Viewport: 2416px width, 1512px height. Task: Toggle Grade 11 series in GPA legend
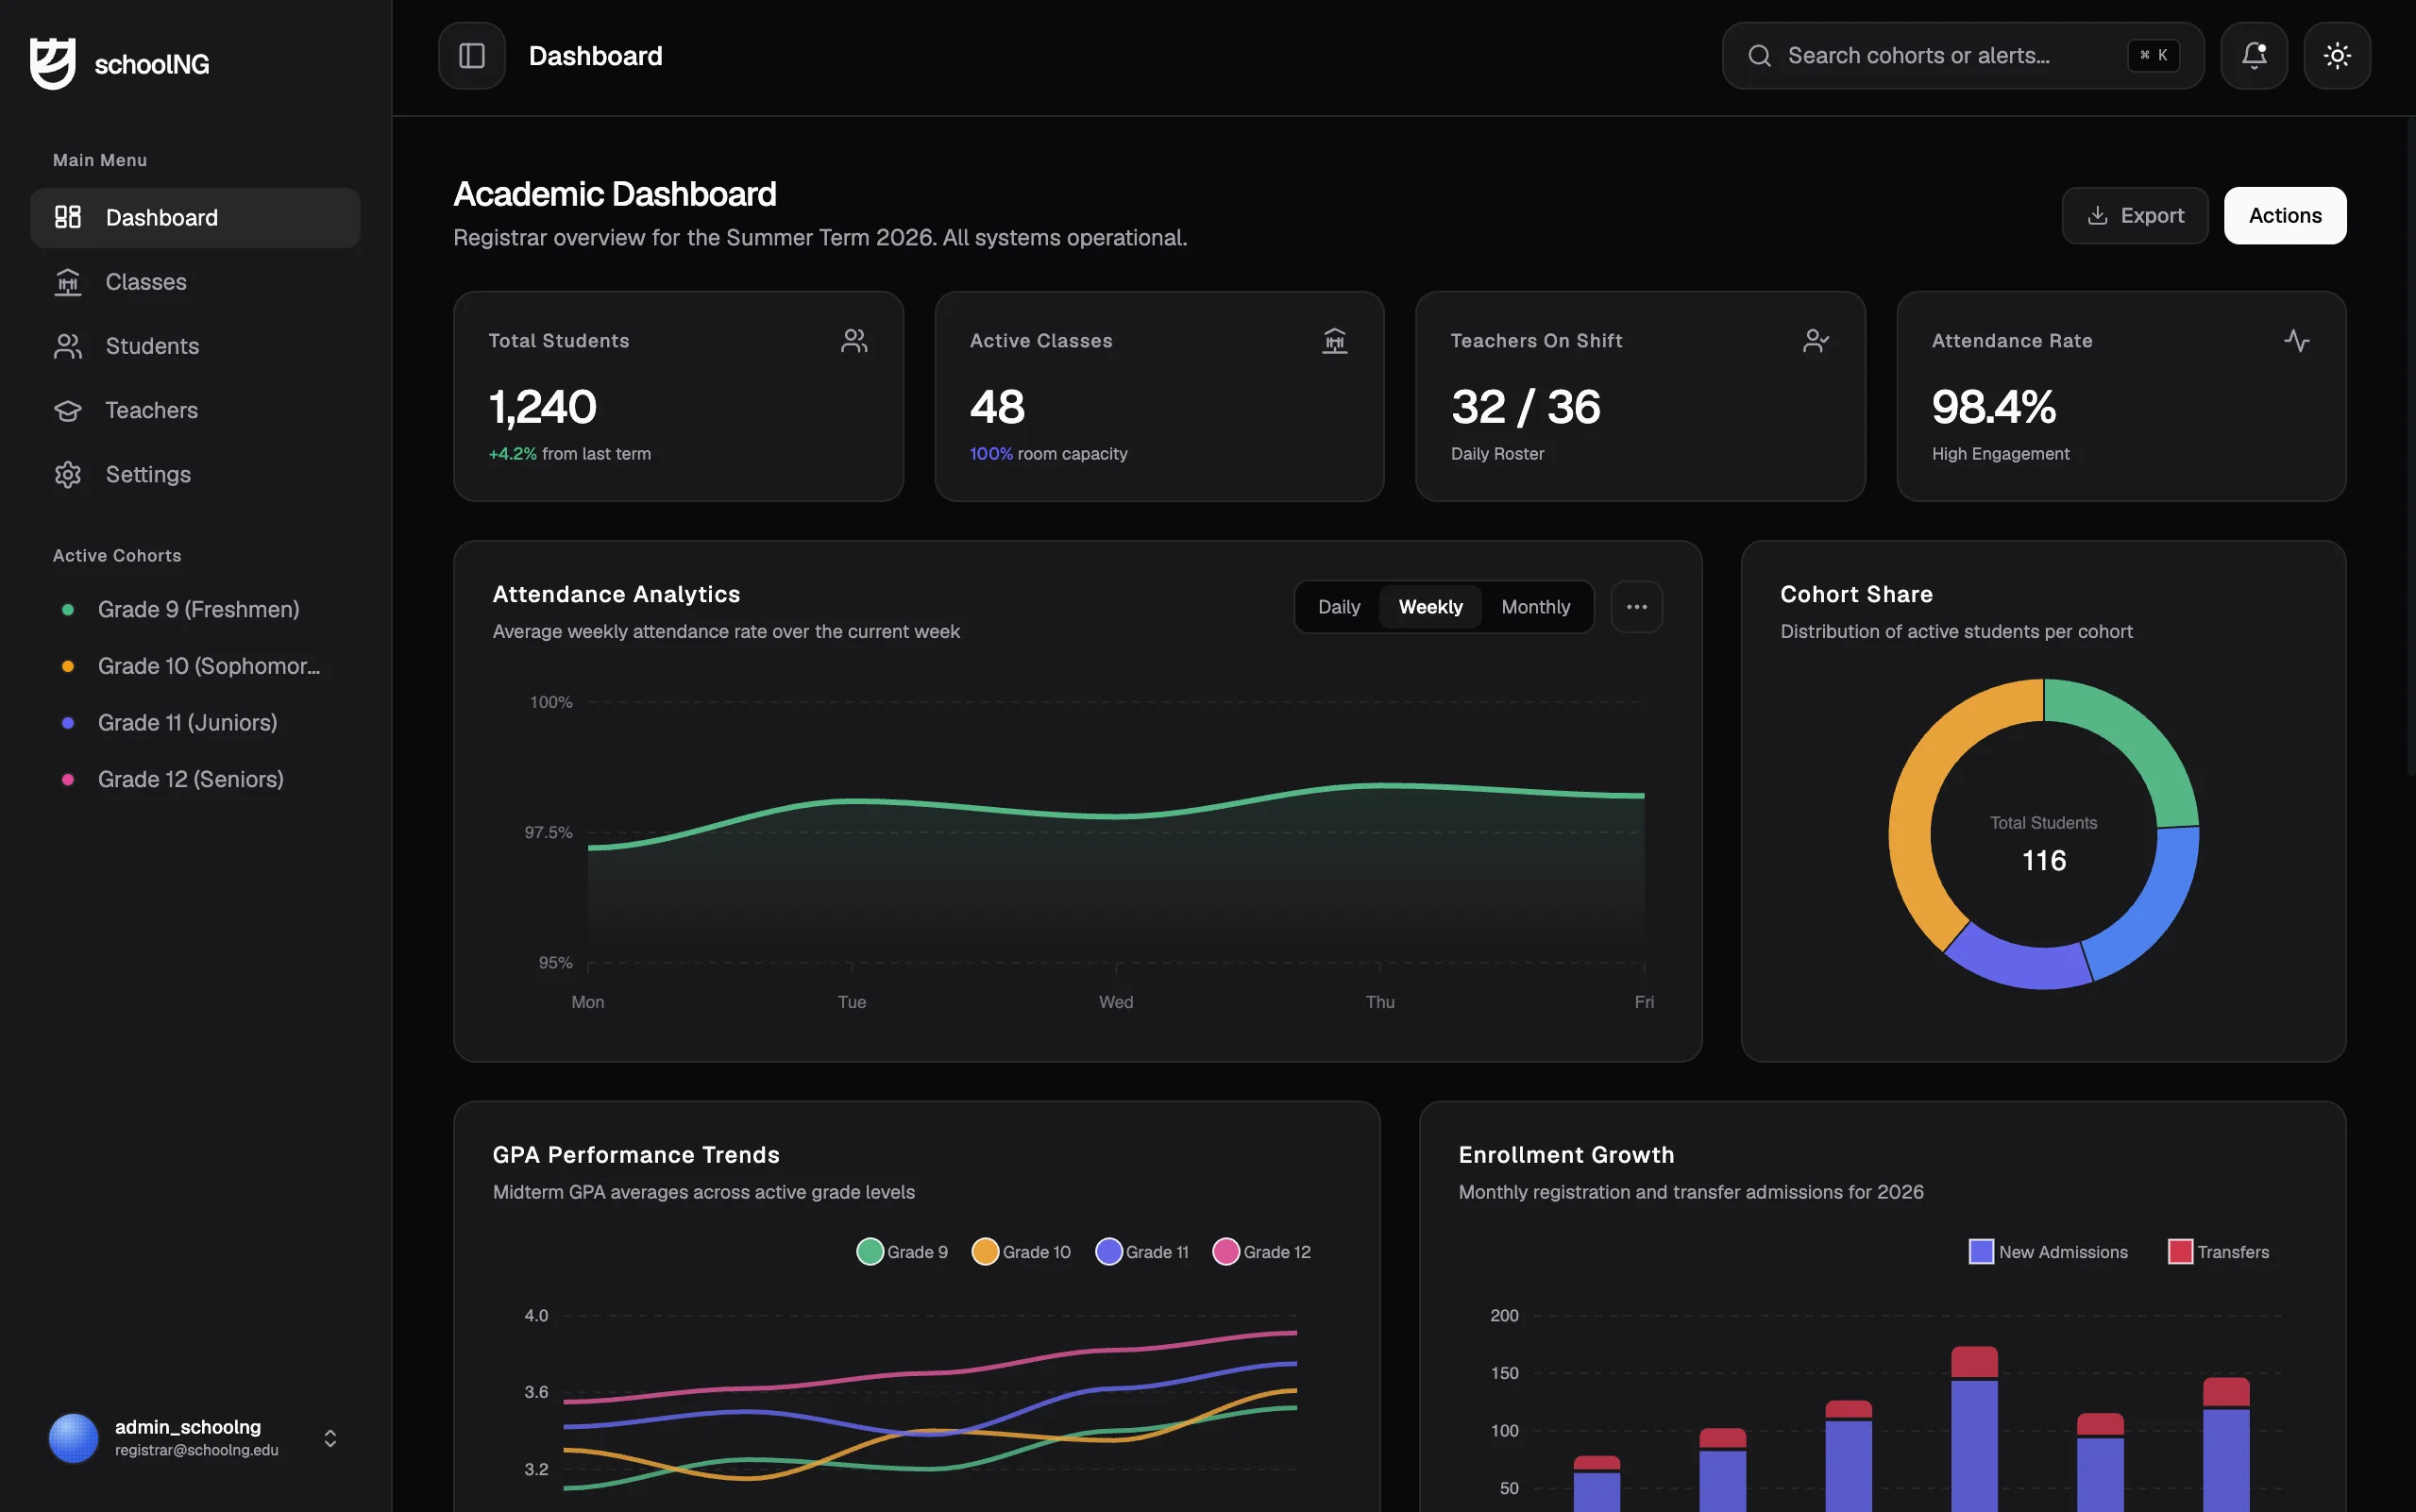coord(1142,1252)
